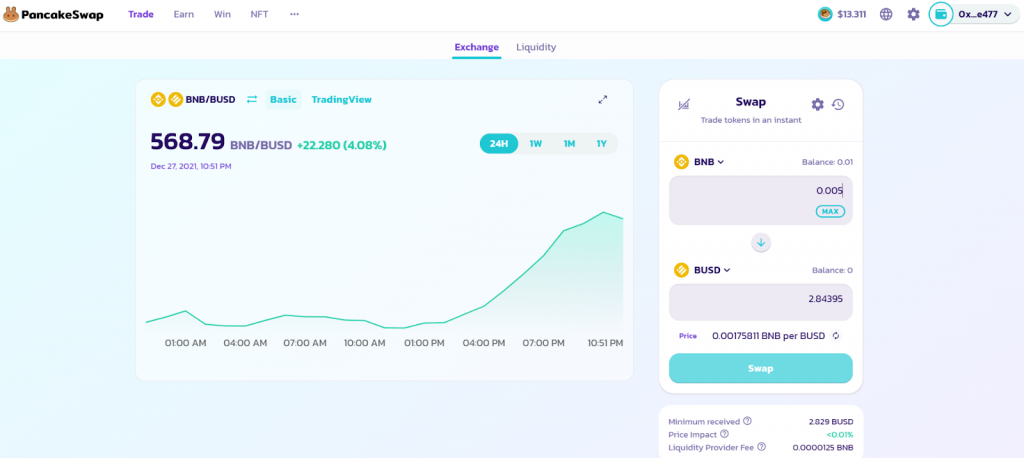Select the 1W chart range
This screenshot has height=458, width=1024.
[536, 144]
